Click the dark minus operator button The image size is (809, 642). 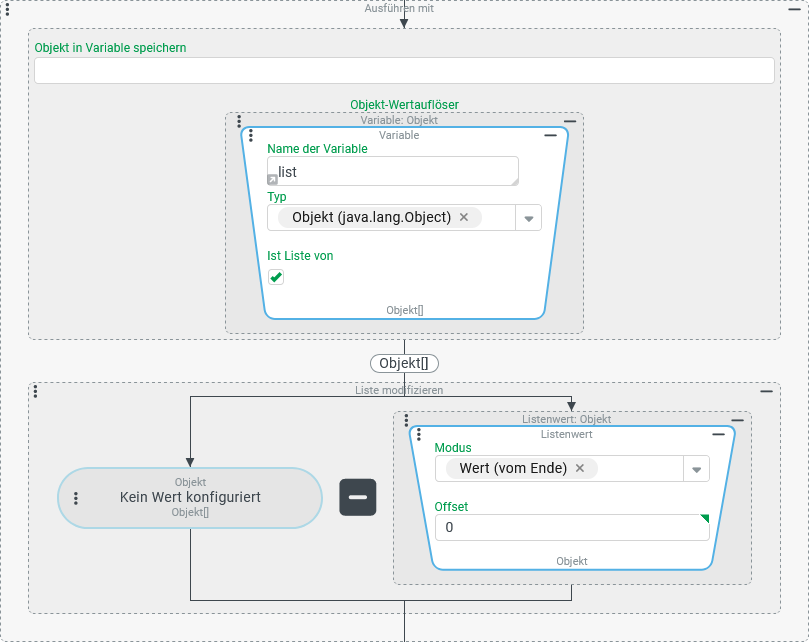358,497
